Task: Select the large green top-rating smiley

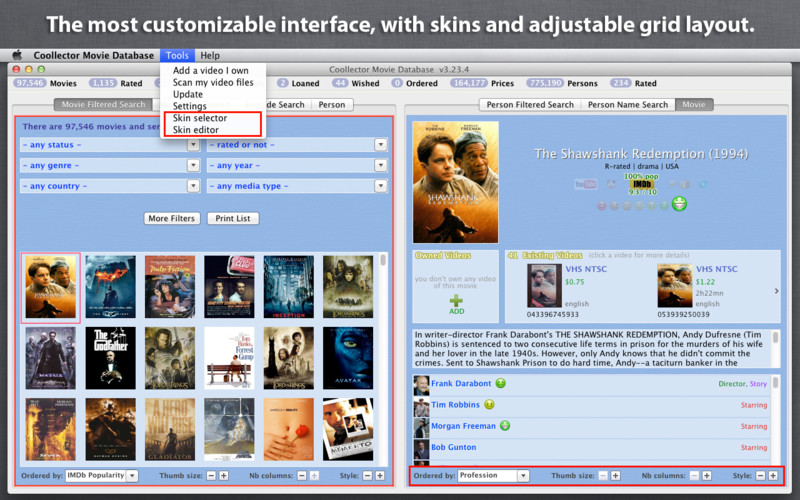Action: (x=679, y=204)
